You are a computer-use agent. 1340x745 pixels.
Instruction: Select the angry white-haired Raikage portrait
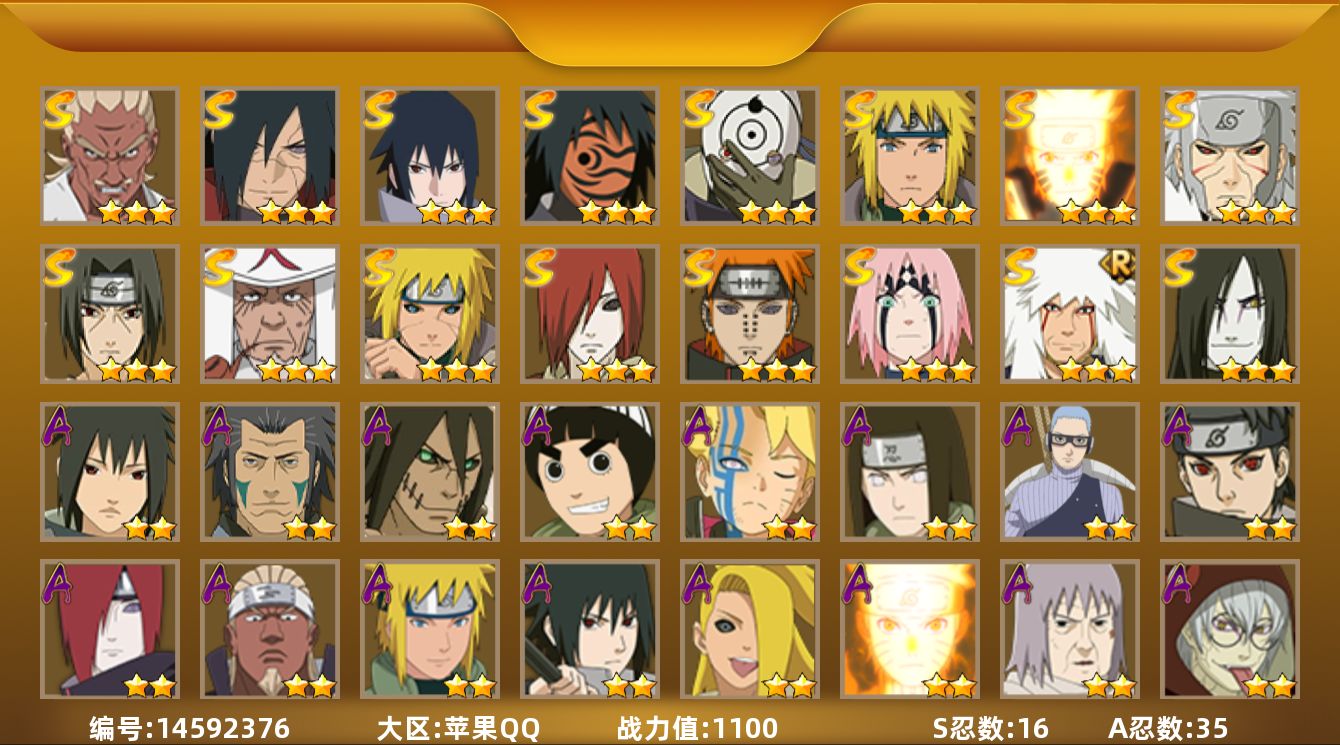(109, 156)
